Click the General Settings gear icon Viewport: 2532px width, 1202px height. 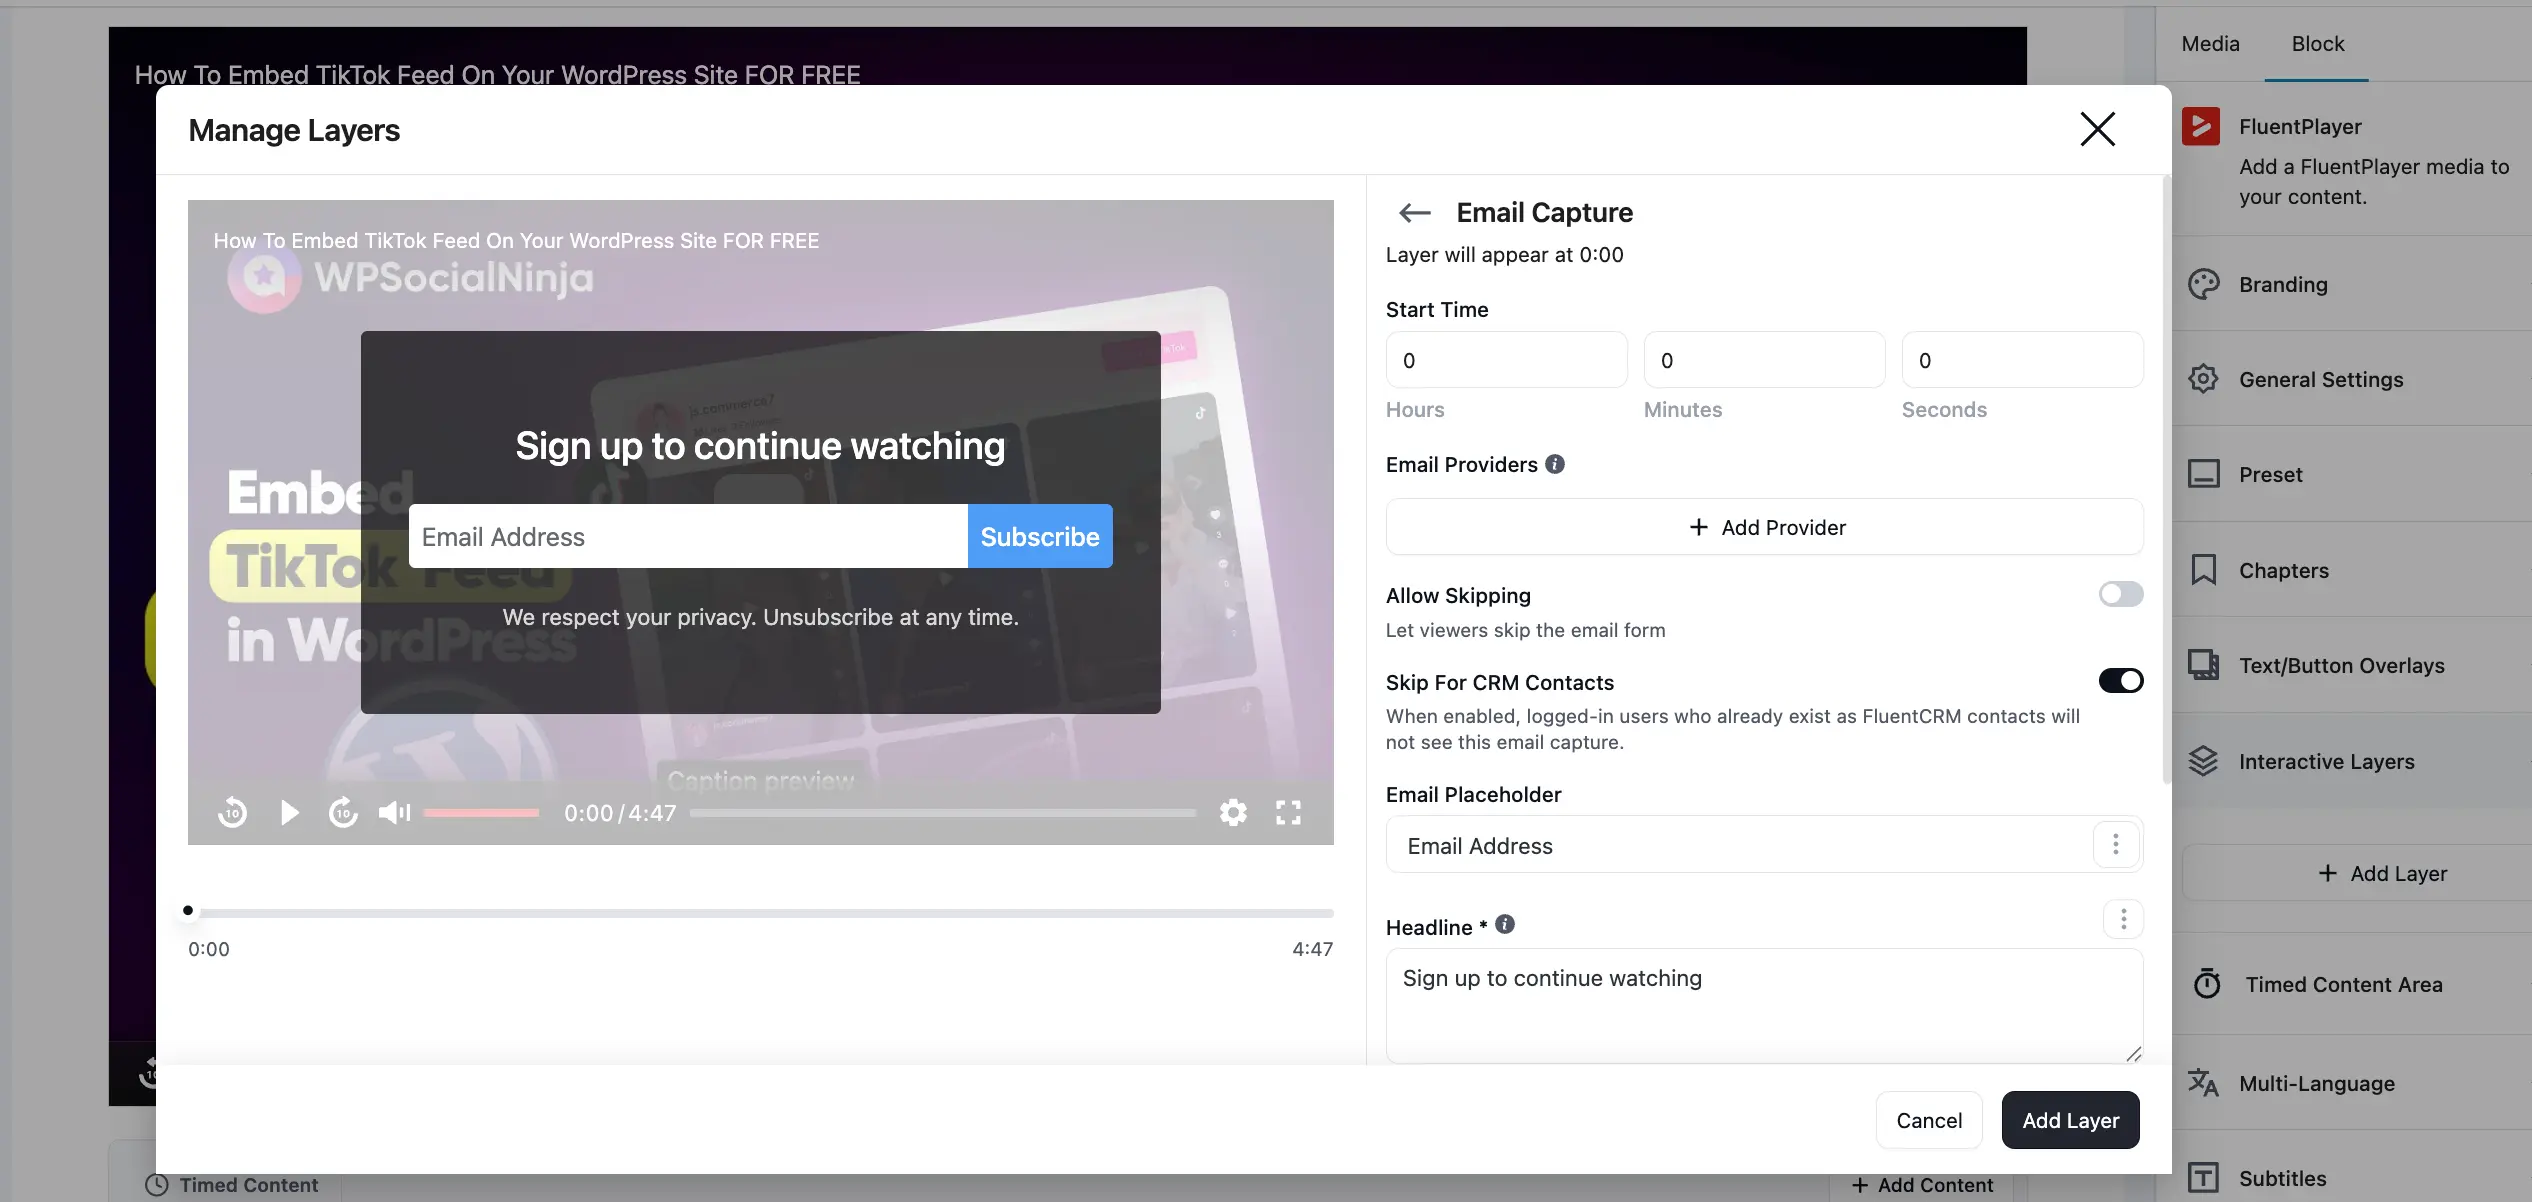point(2203,379)
